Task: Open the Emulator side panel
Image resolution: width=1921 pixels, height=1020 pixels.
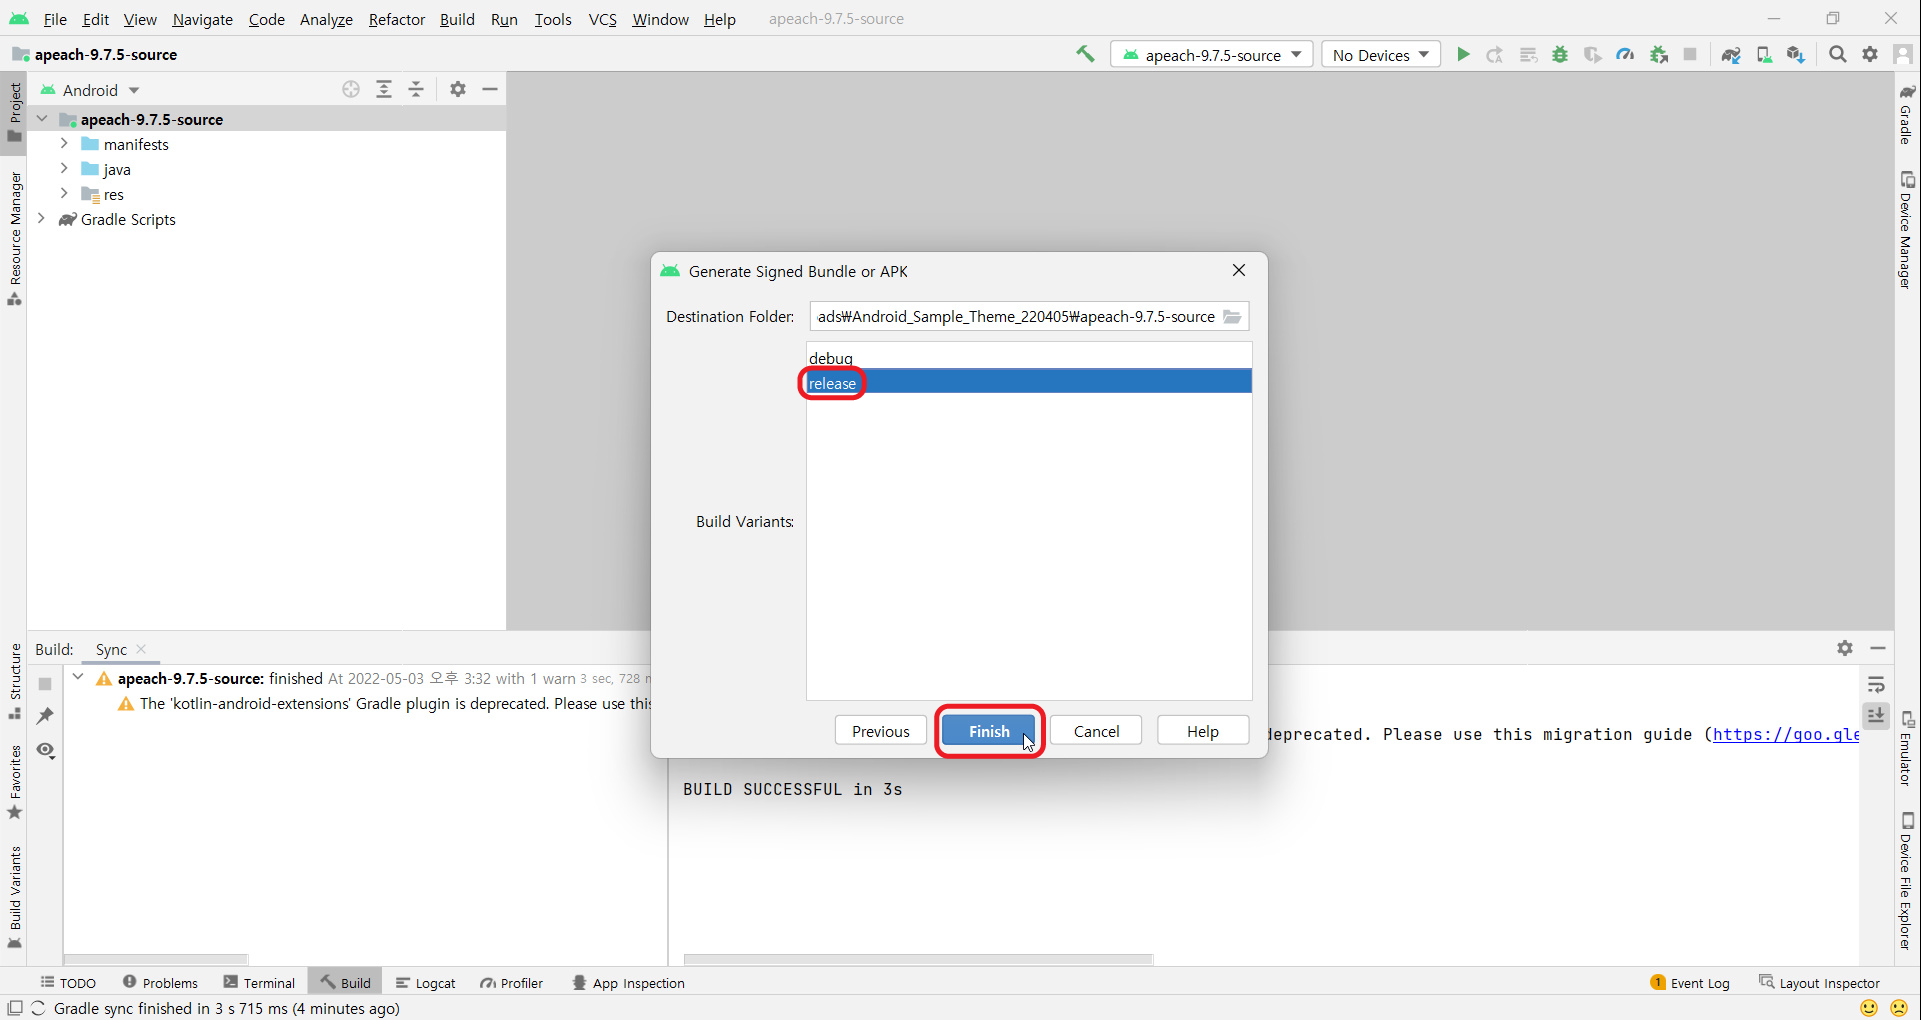Action: (x=1907, y=749)
